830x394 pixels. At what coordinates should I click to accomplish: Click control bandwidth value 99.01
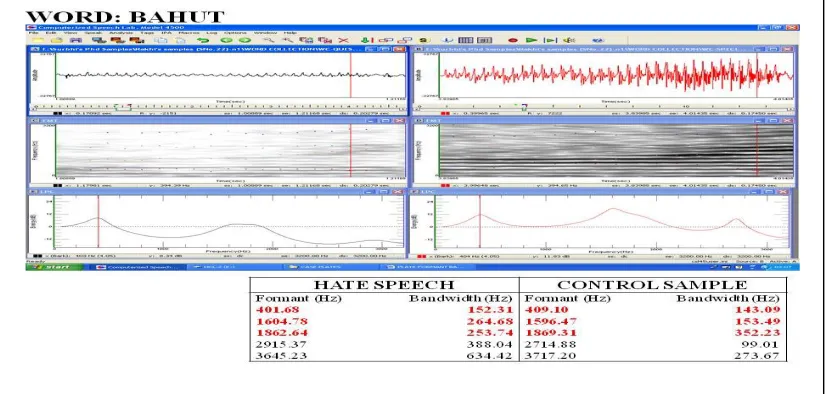pos(762,344)
